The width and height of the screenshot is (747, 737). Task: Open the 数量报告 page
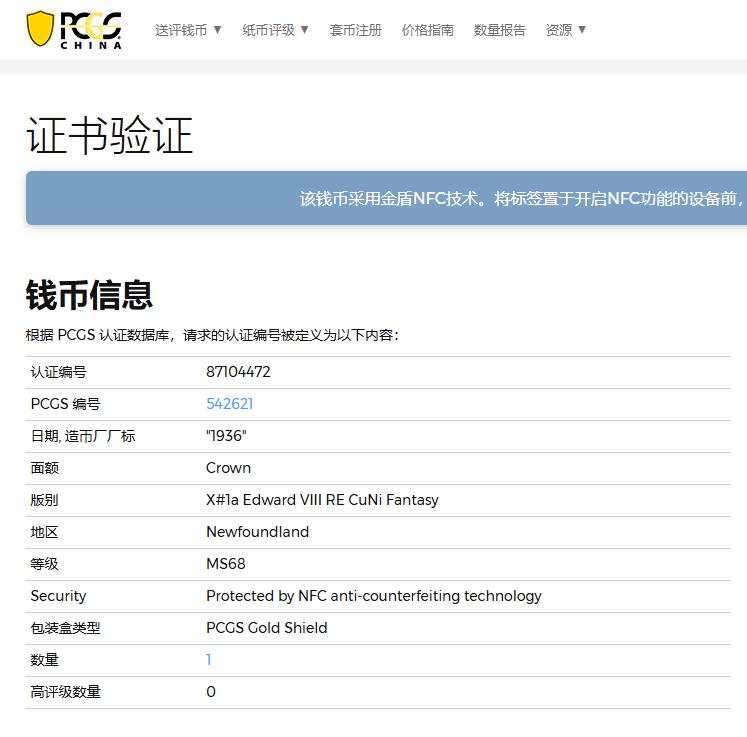point(499,30)
